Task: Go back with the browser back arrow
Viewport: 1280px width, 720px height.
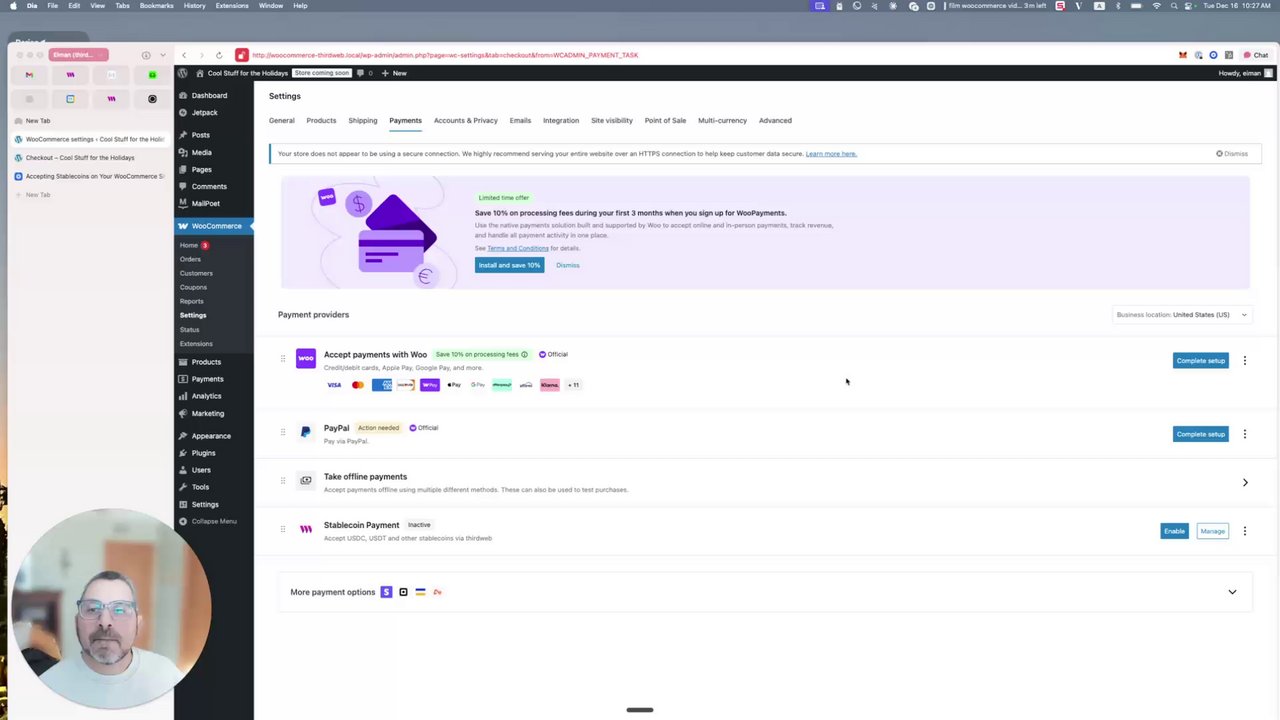Action: click(x=184, y=55)
